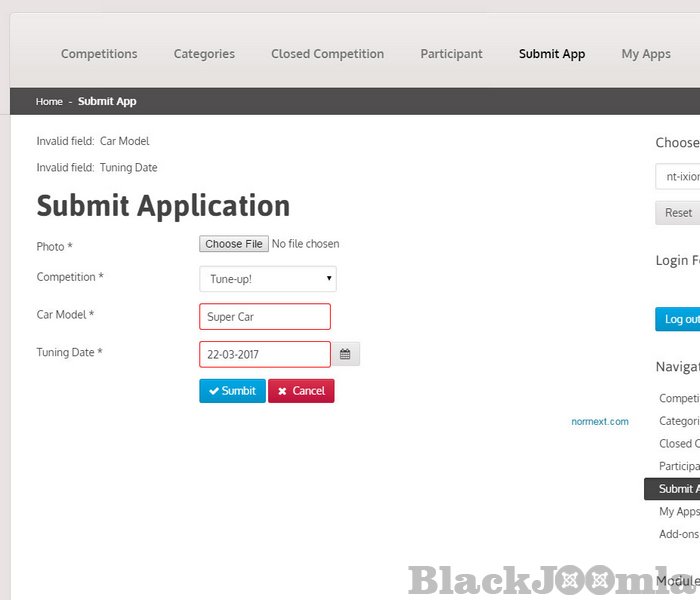
Task: Click the Log out button
Action: pos(680,319)
